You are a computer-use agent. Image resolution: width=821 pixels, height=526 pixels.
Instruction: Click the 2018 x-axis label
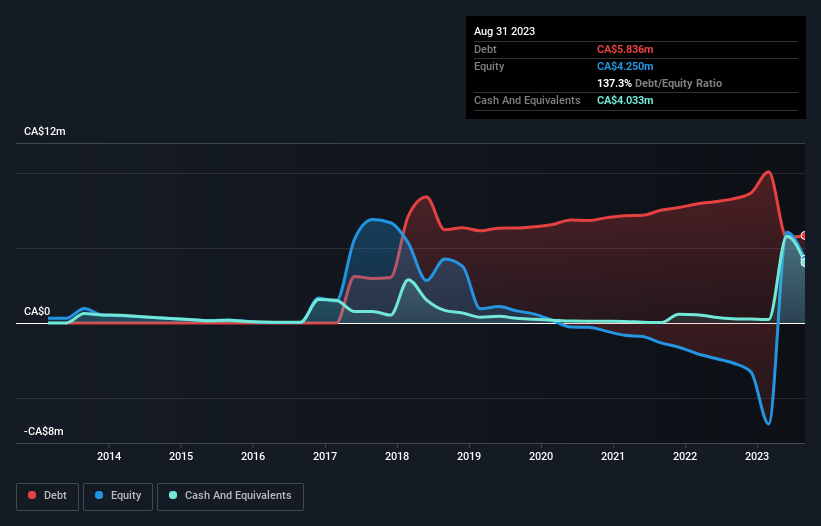(x=397, y=456)
